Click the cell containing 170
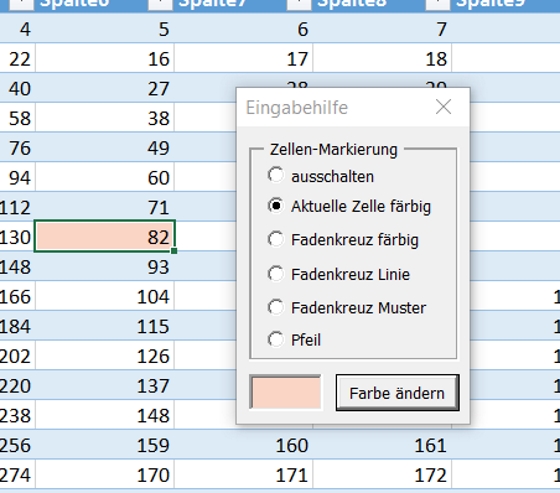This screenshot has height=493, width=560. tap(105, 474)
